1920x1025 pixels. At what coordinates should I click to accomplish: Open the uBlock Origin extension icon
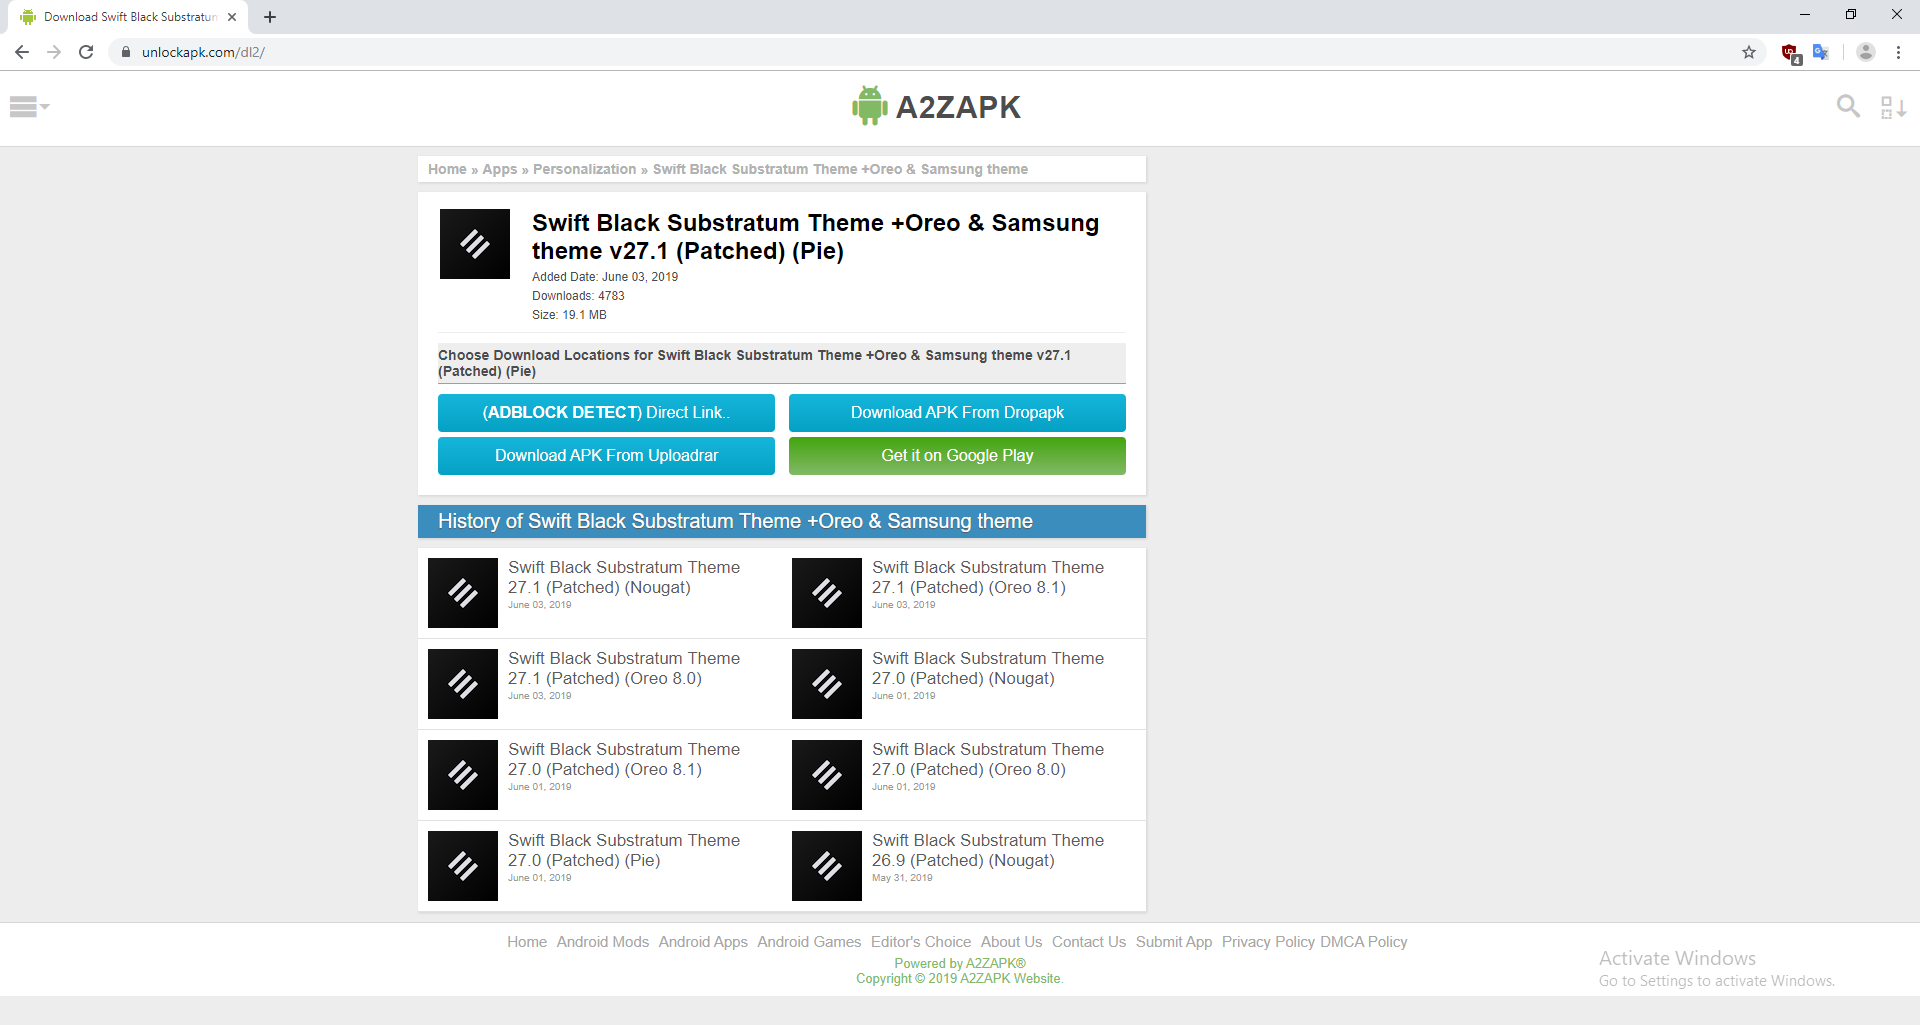point(1790,52)
